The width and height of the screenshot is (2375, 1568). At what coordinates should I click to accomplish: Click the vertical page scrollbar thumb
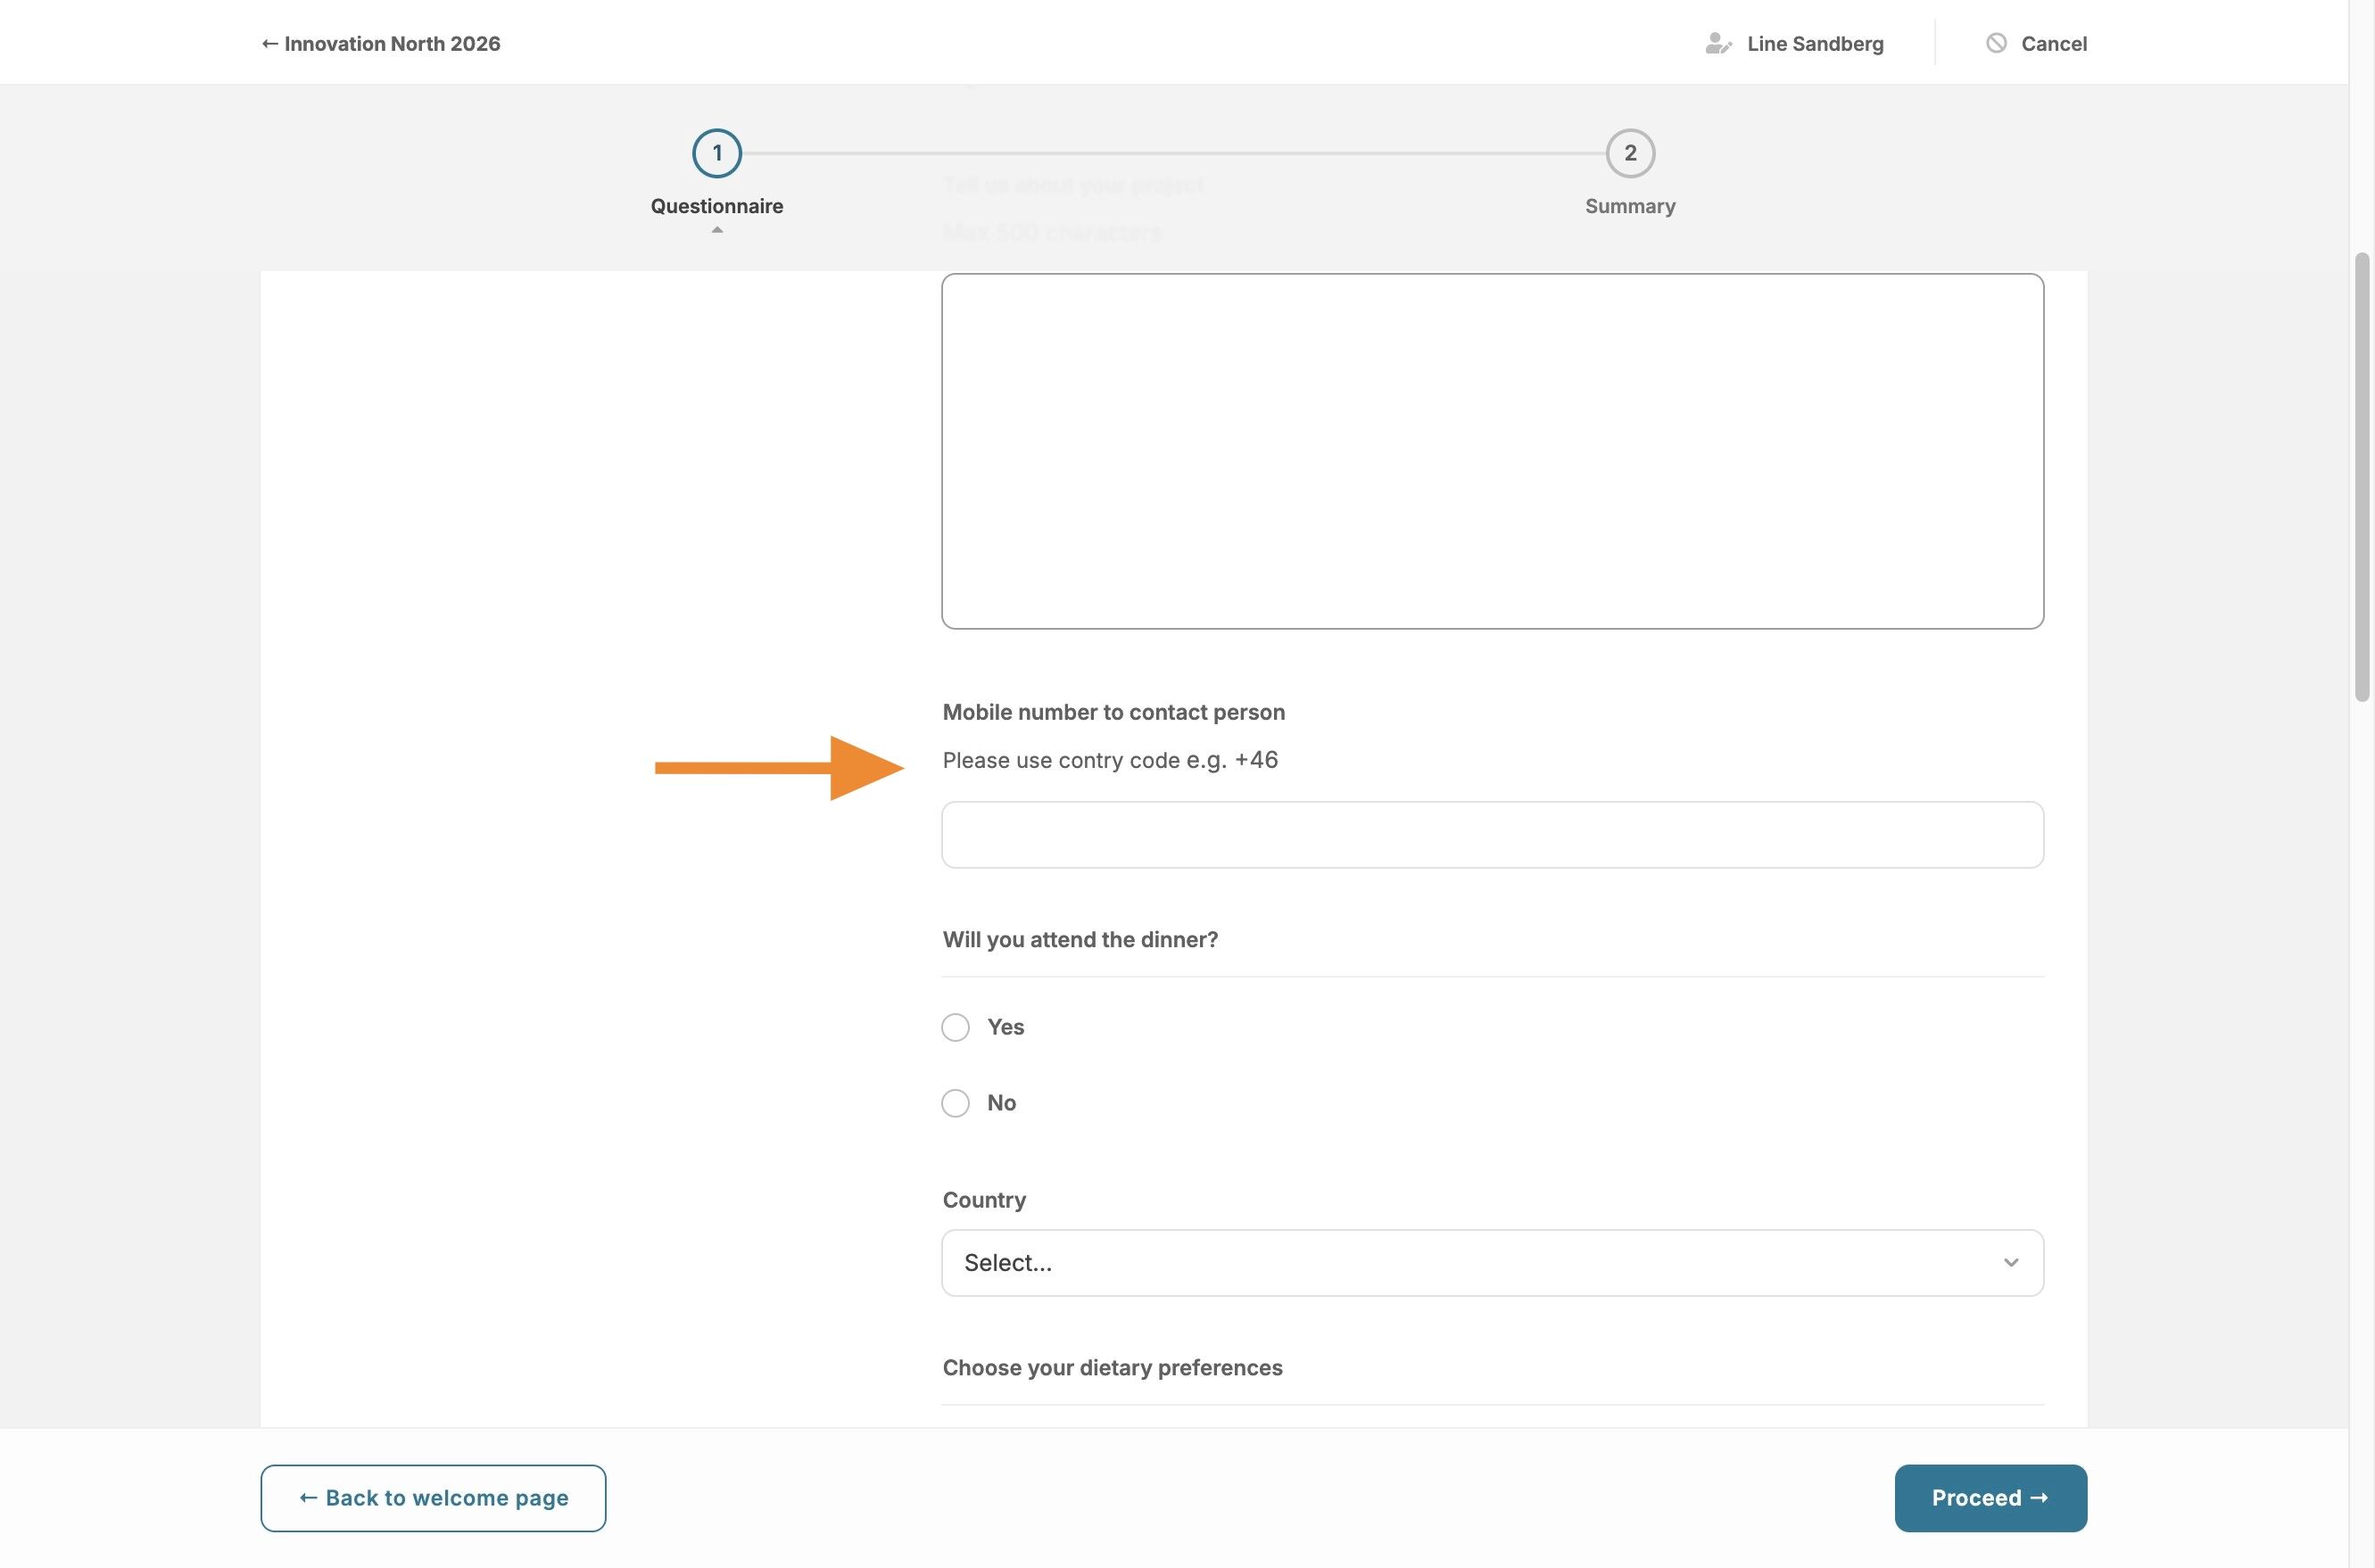pos(2362,476)
